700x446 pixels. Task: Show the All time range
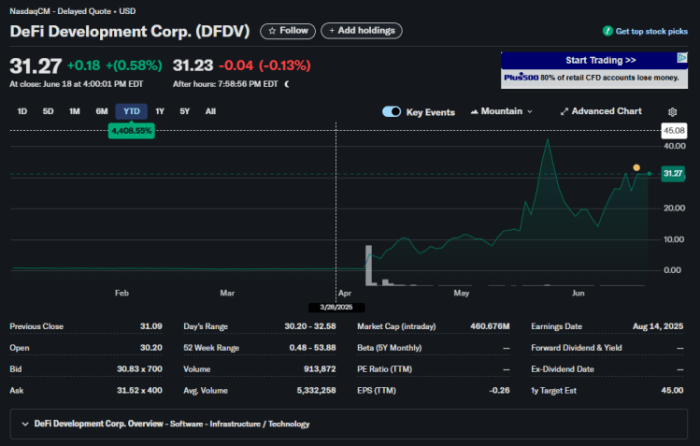point(210,111)
